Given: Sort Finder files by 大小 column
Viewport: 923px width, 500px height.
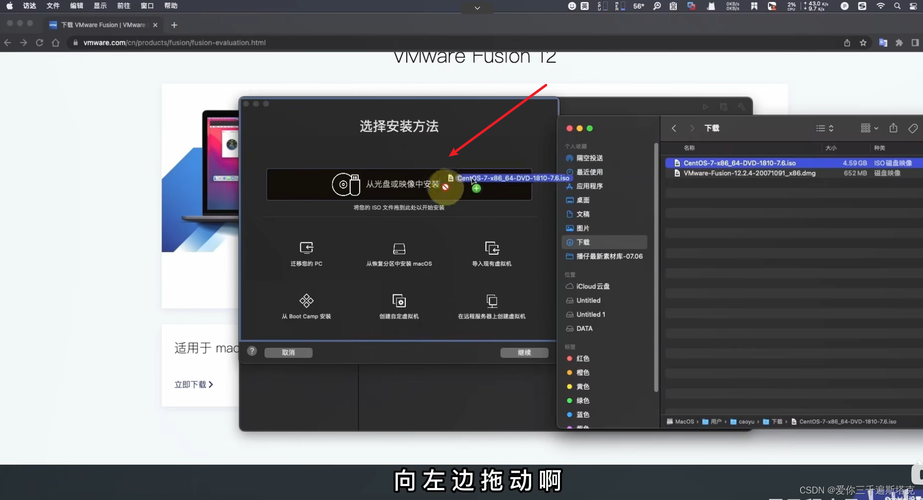Looking at the screenshot, I should tap(831, 148).
